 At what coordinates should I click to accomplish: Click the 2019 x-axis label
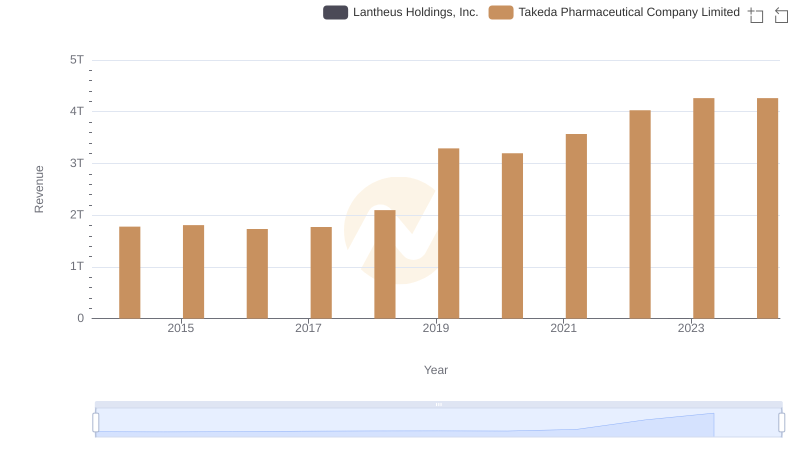coord(436,328)
